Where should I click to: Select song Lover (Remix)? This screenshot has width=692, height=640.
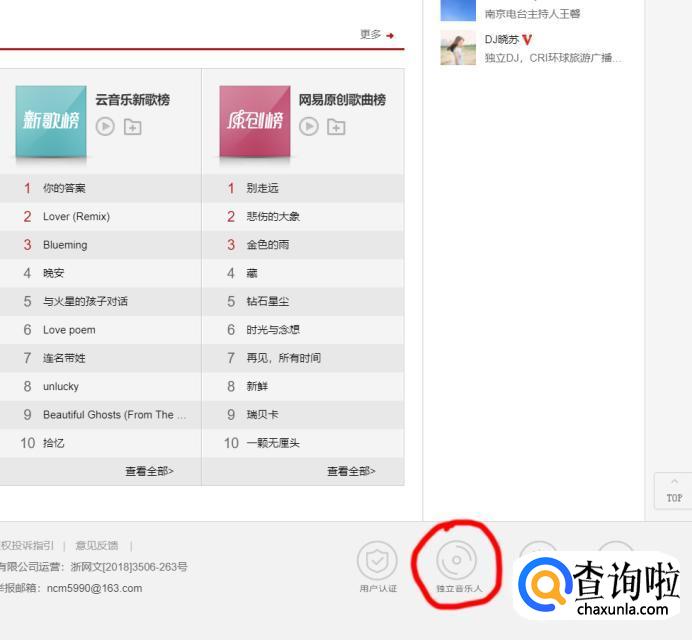pos(76,216)
